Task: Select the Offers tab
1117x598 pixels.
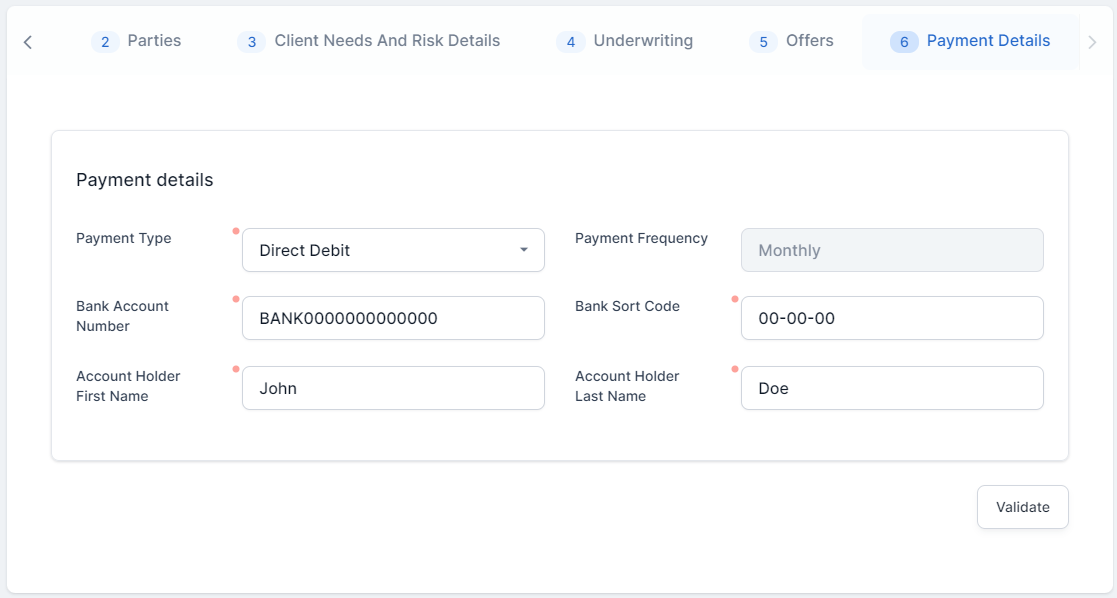Action: [x=810, y=41]
